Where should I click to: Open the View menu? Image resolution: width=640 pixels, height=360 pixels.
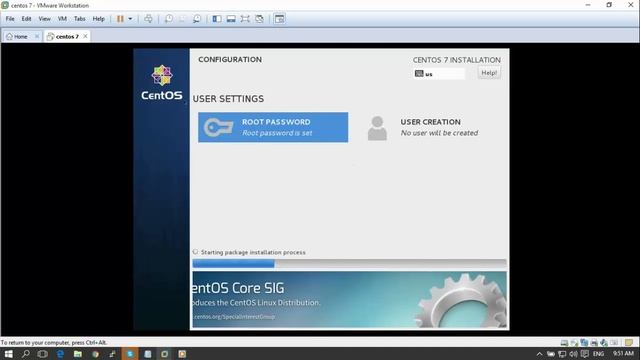[44, 19]
